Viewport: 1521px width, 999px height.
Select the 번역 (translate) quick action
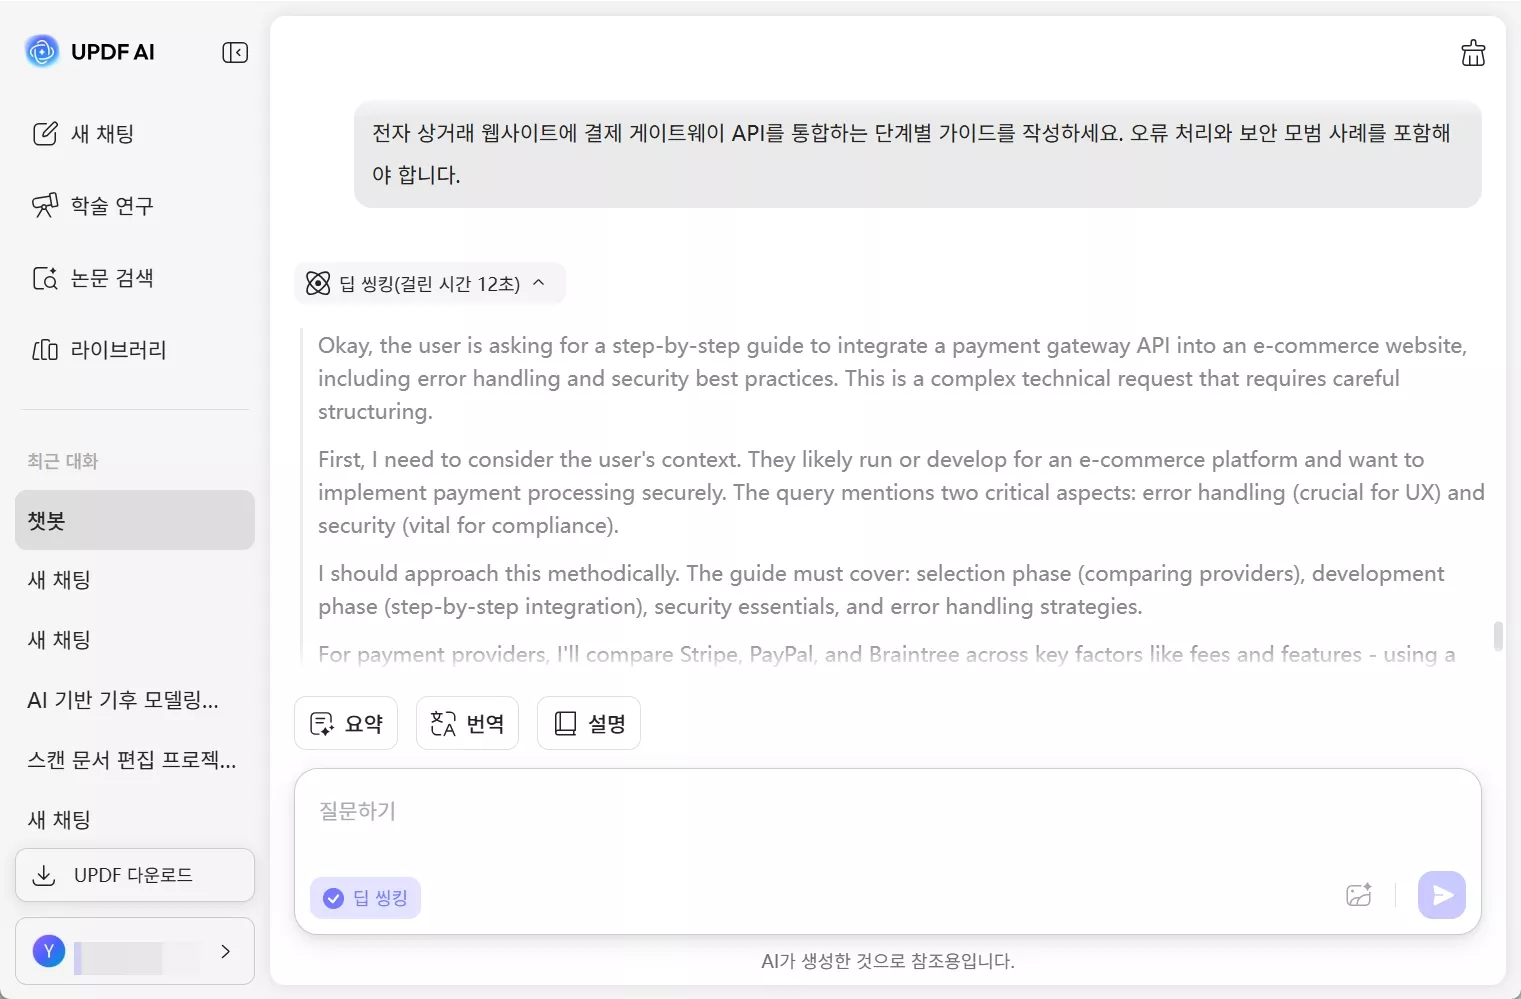click(x=467, y=722)
